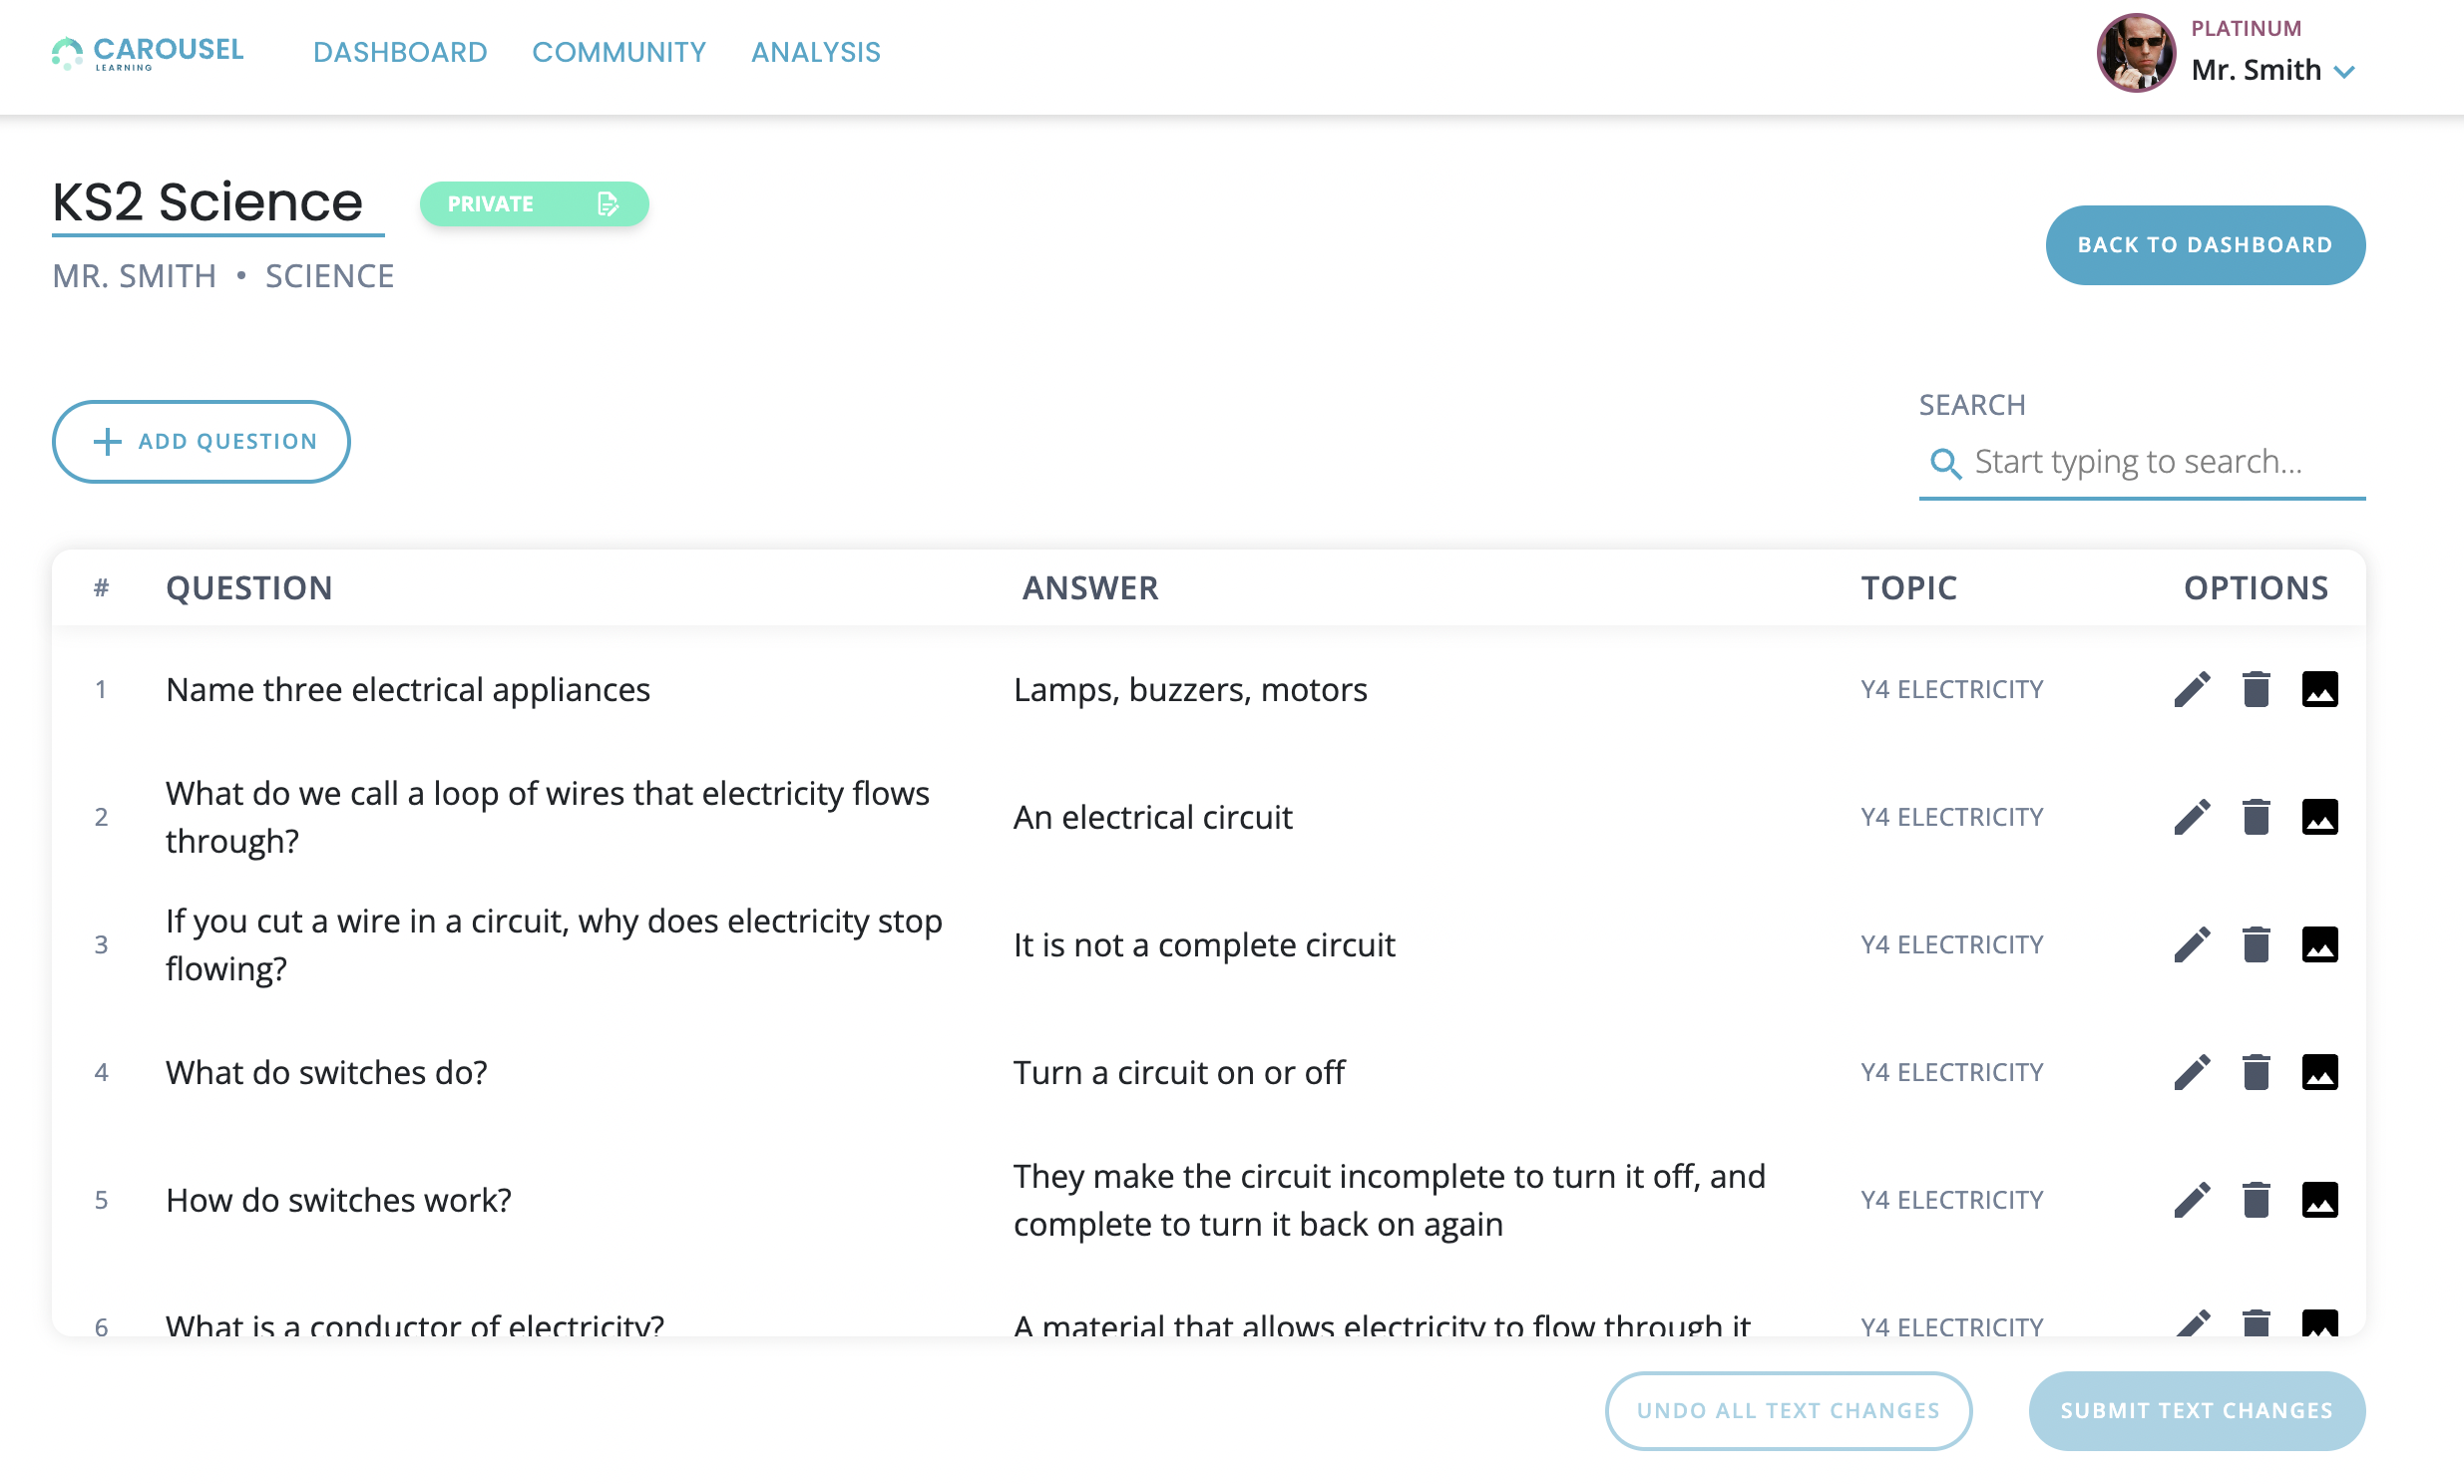The height and width of the screenshot is (1484, 2464).
Task: Click the pencil edit icon for question 1
Action: tap(2191, 689)
